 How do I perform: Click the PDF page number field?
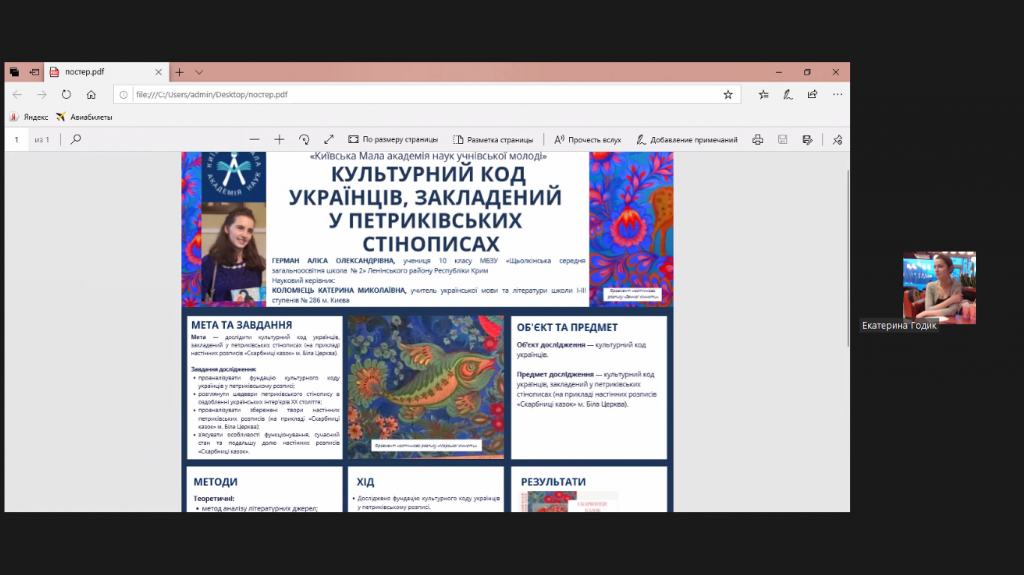coord(16,139)
